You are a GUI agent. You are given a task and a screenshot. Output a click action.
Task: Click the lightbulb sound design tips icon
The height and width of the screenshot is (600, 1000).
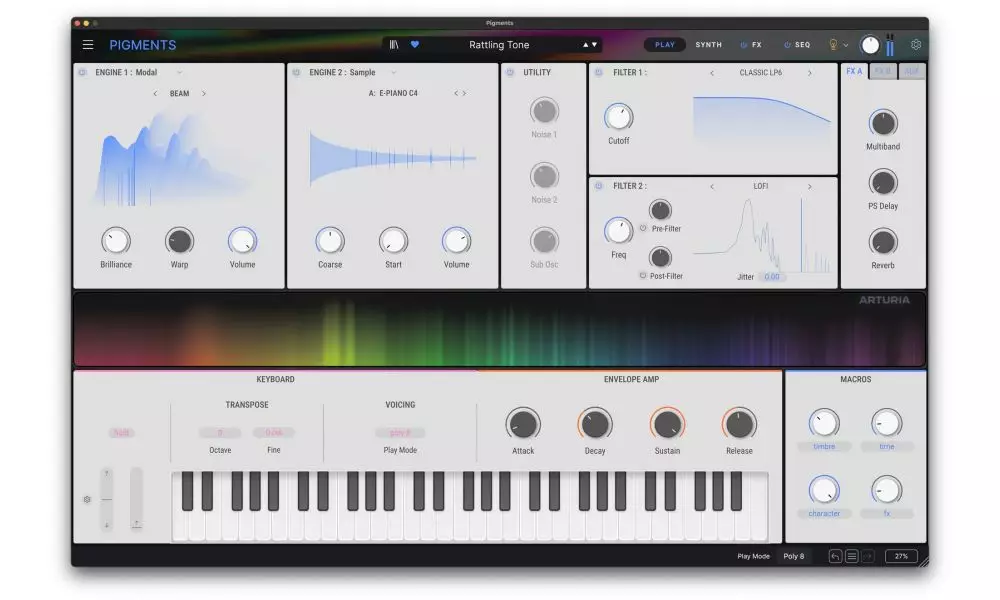coord(833,45)
